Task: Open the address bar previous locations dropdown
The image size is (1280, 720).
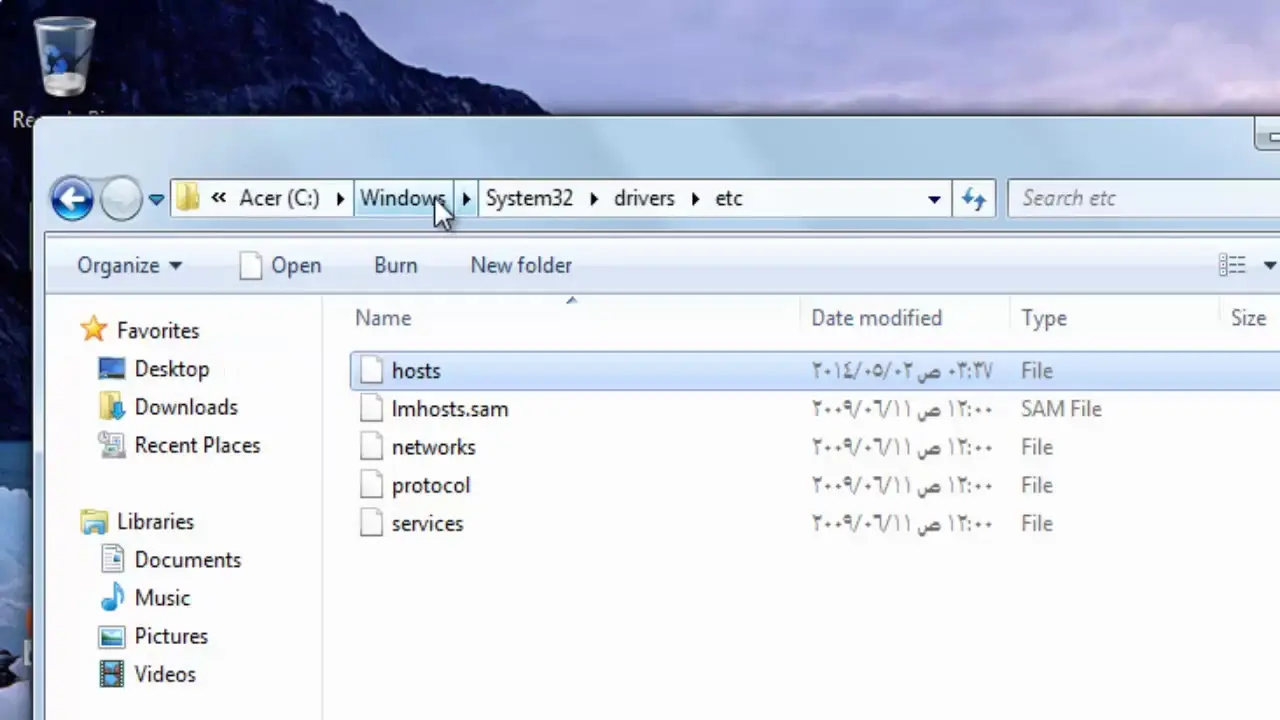Action: coord(934,199)
